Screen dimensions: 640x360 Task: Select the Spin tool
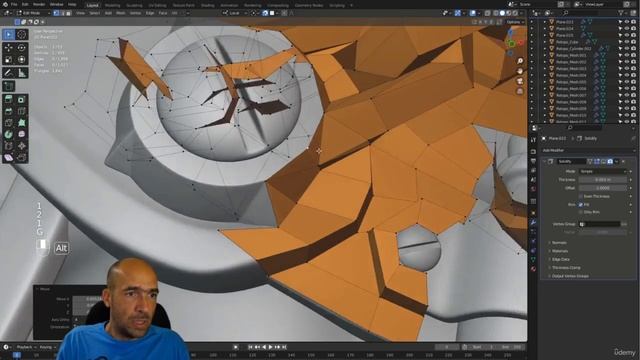9,134
